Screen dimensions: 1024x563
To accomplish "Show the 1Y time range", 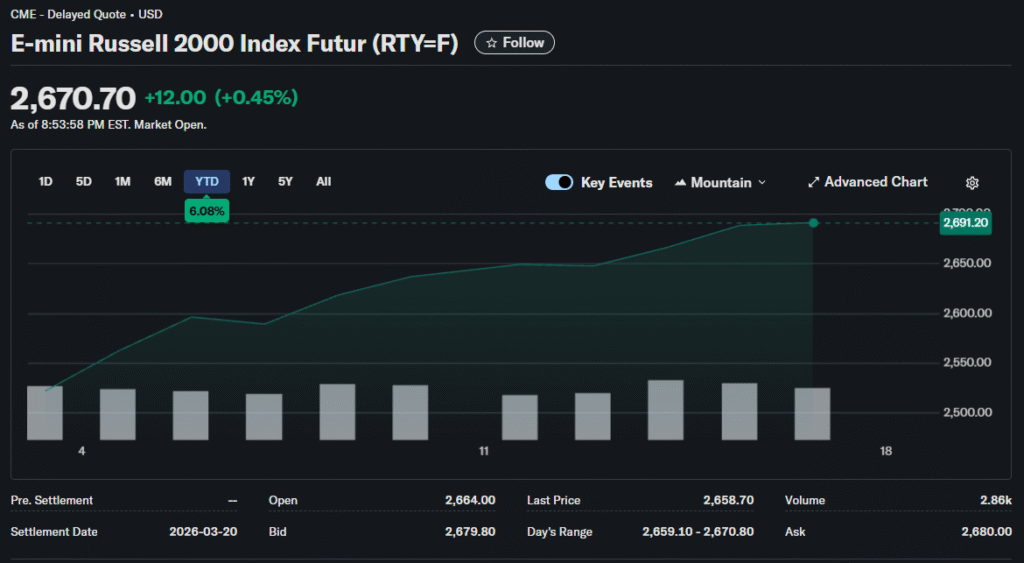I will pos(249,182).
